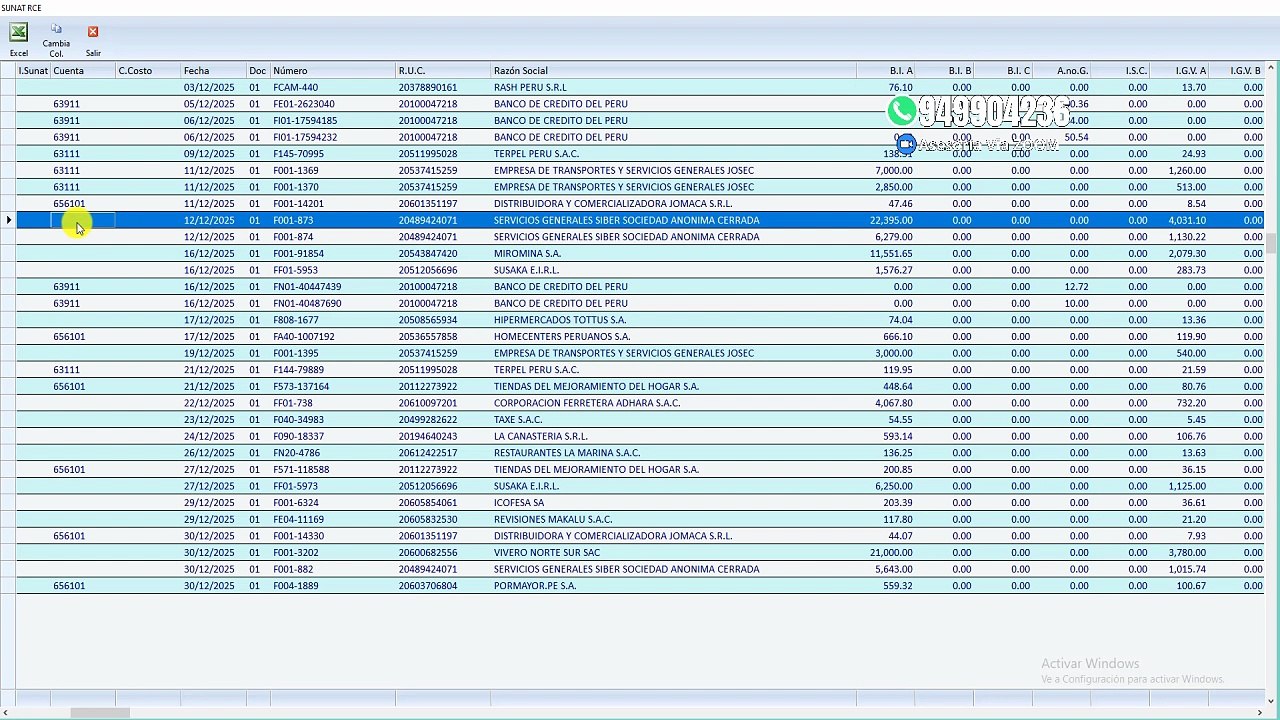Click the horizontal scrollbar thumb at bottom
This screenshot has width=1280, height=720.
100,713
